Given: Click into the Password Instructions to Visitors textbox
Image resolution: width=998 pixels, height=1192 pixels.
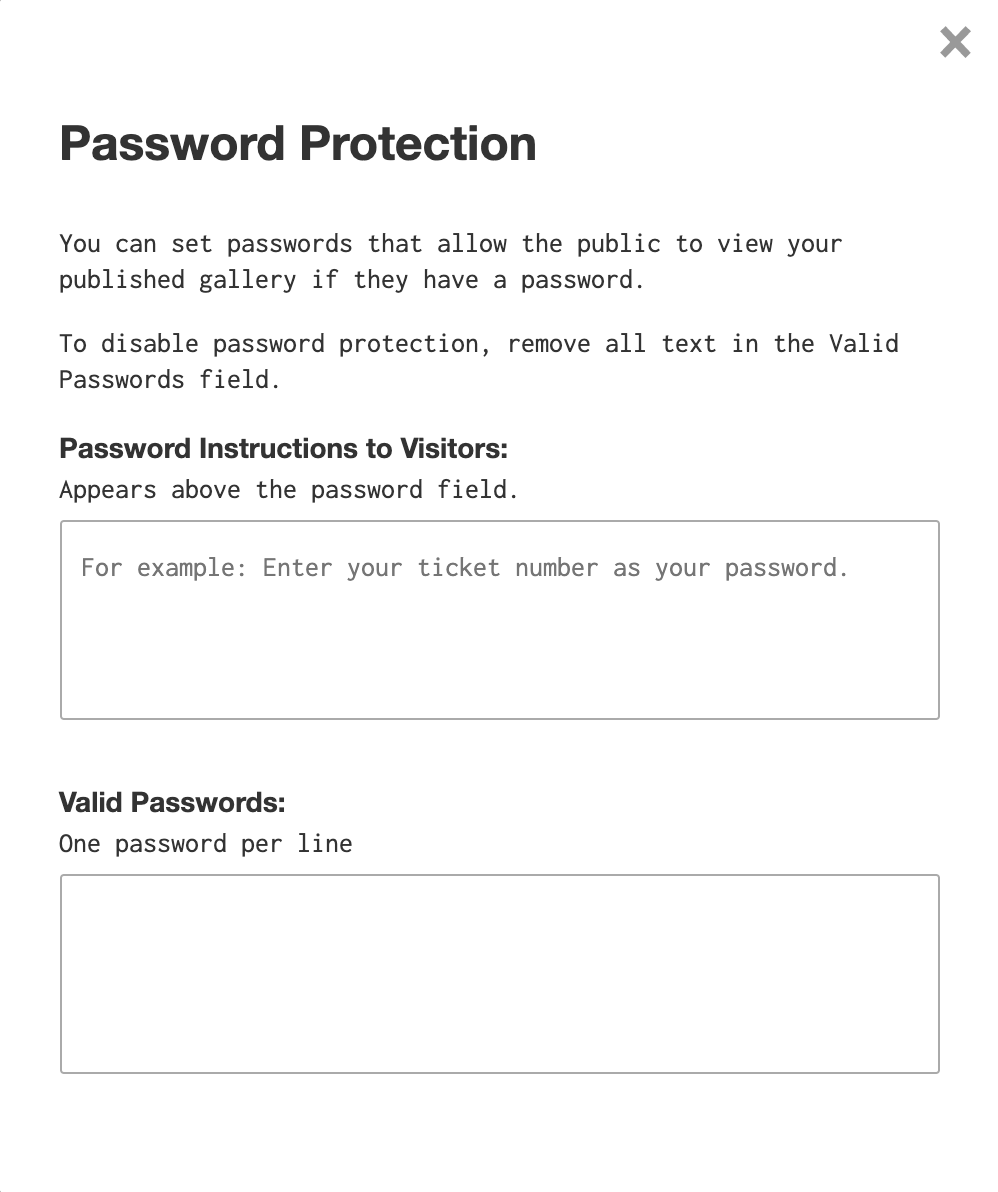Looking at the screenshot, I should tap(499, 620).
